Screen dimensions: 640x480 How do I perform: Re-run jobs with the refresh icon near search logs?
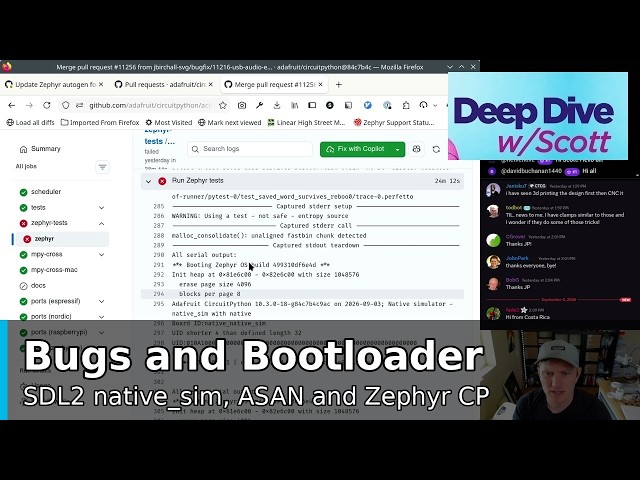[x=436, y=149]
